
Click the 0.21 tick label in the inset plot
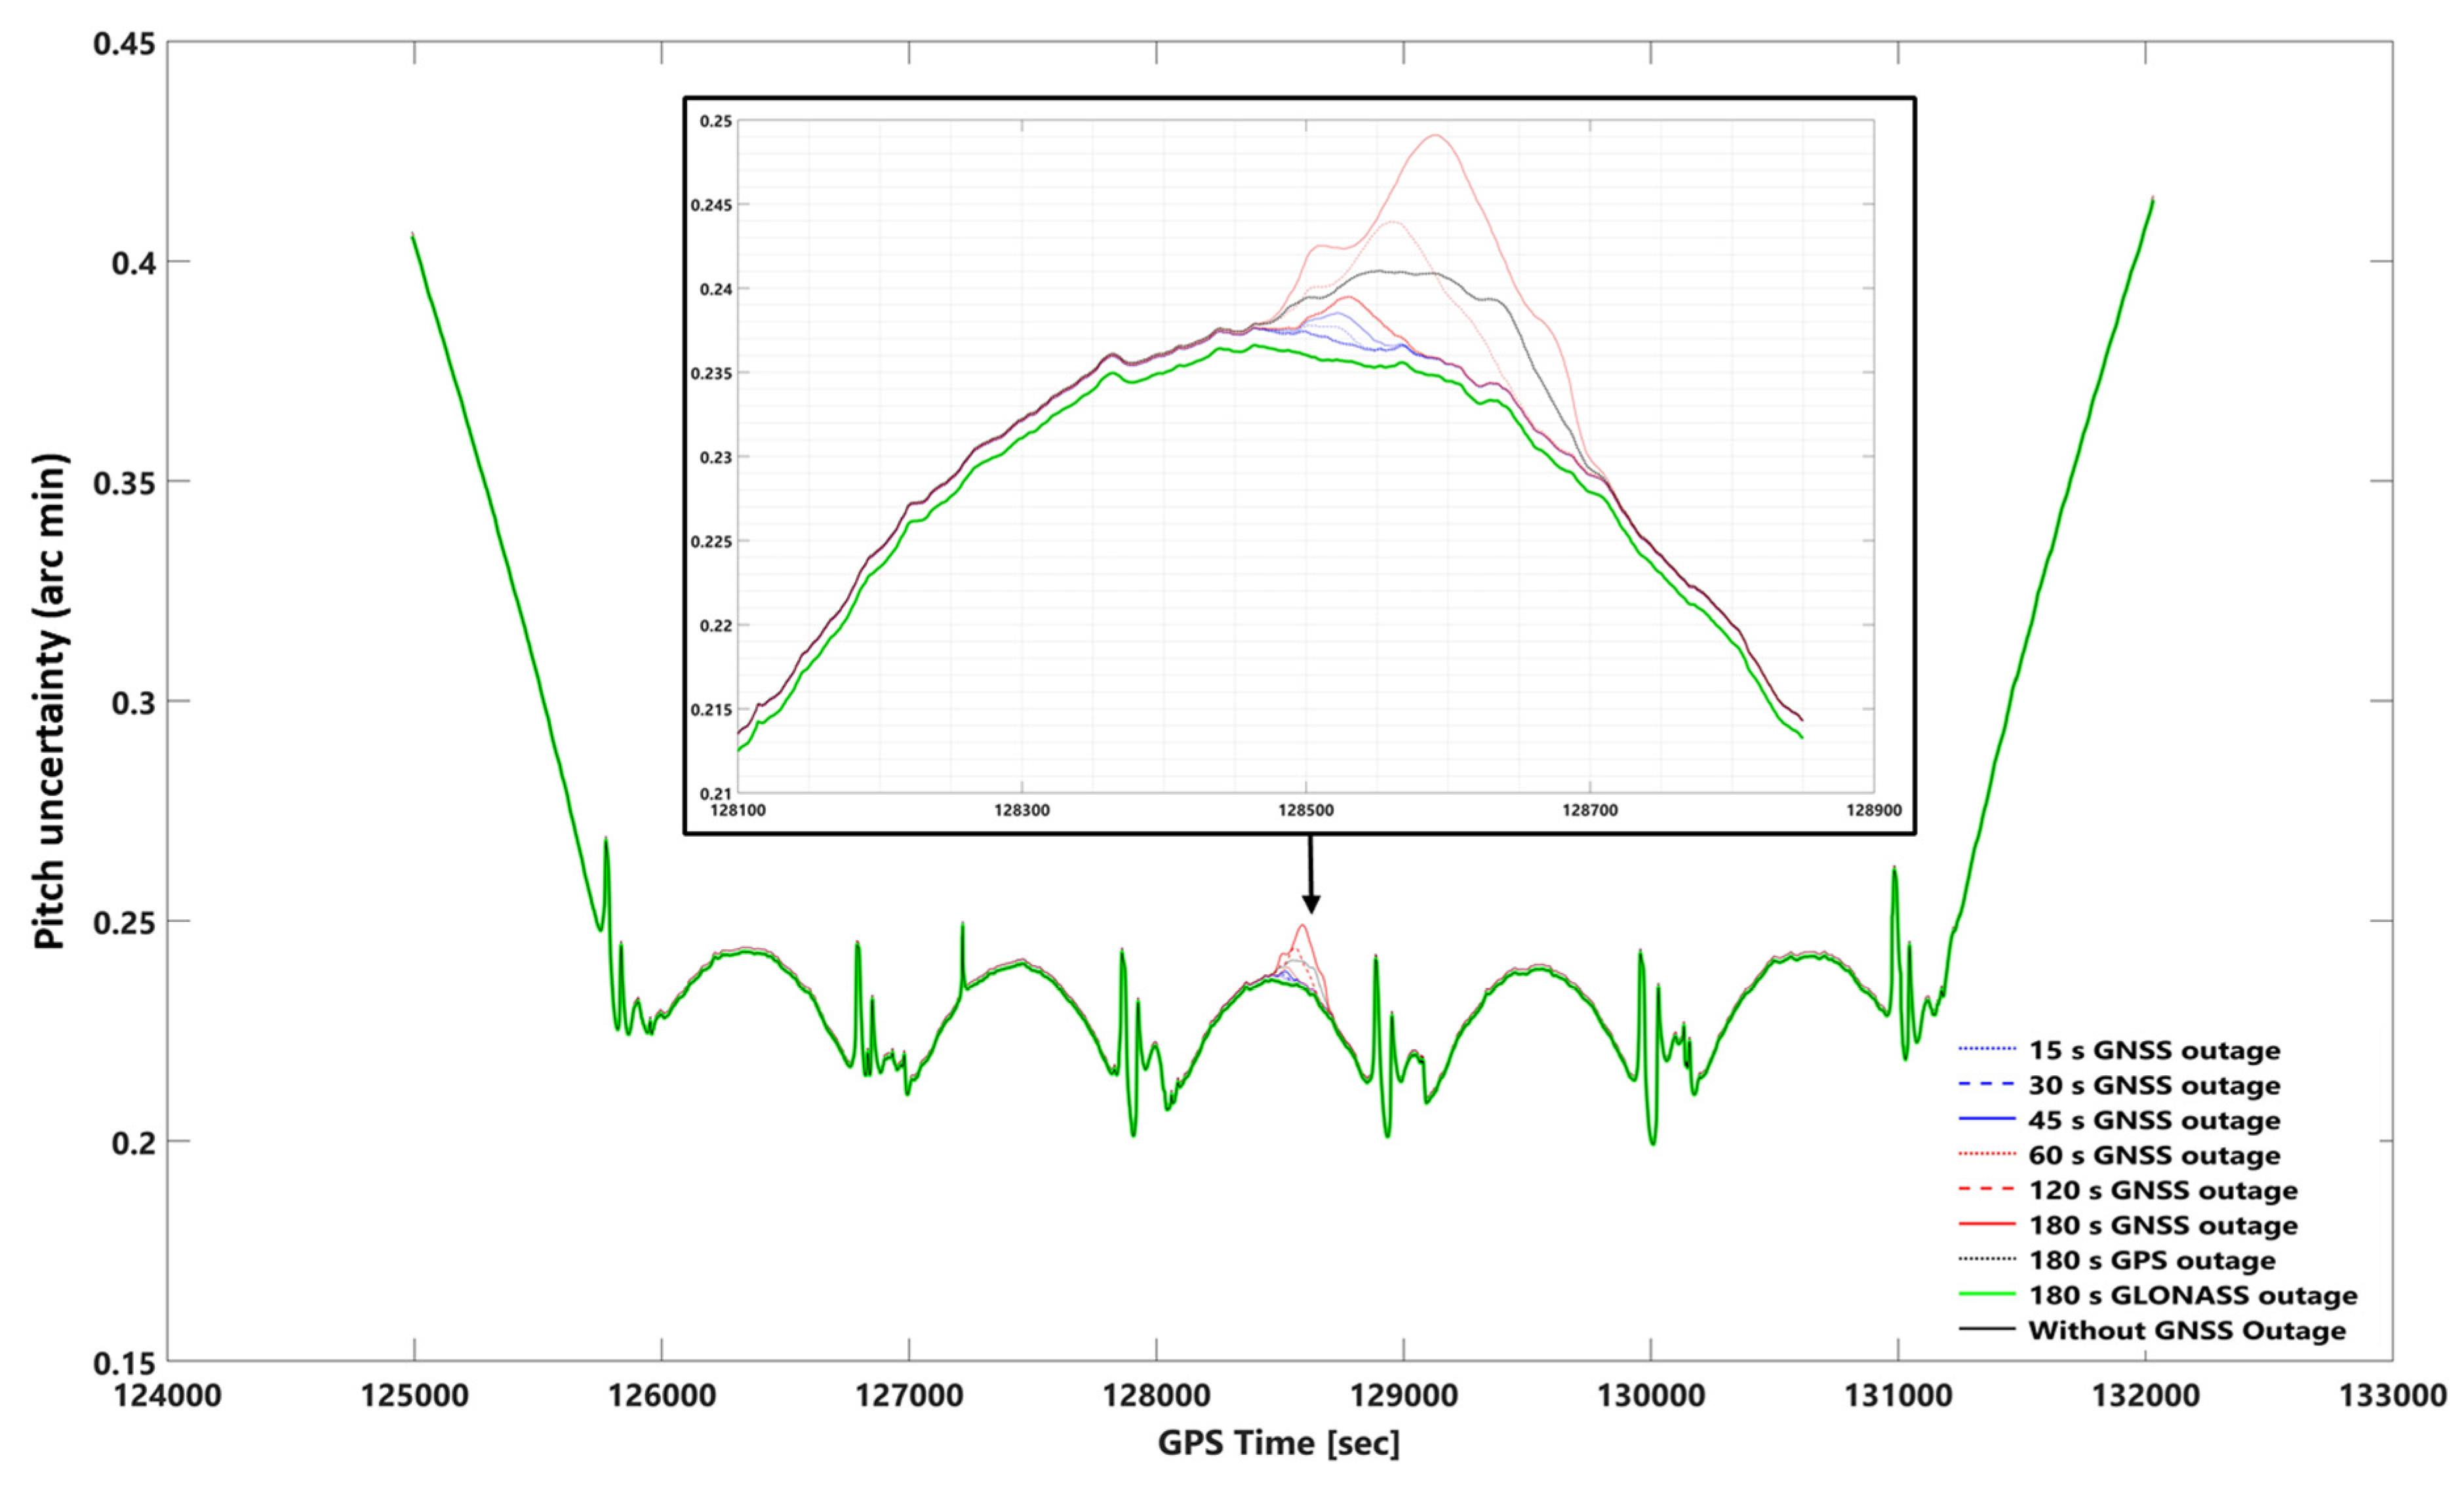tap(716, 794)
